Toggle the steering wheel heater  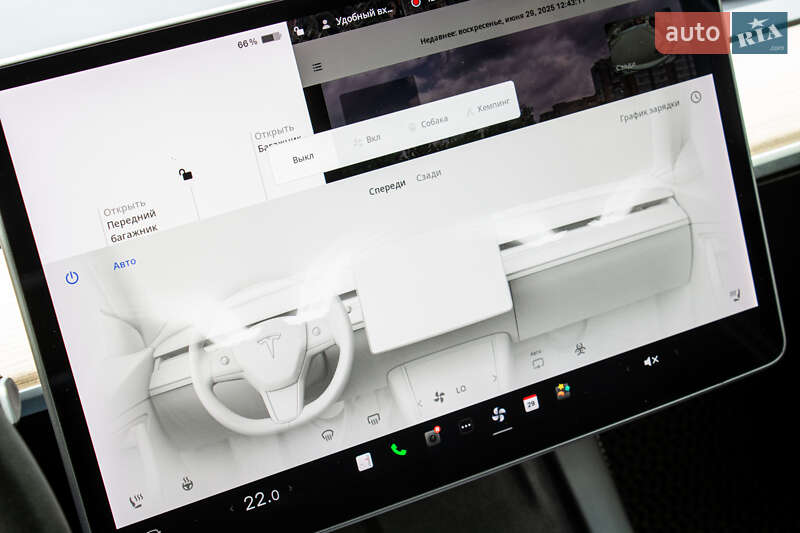pyautogui.click(x=186, y=483)
